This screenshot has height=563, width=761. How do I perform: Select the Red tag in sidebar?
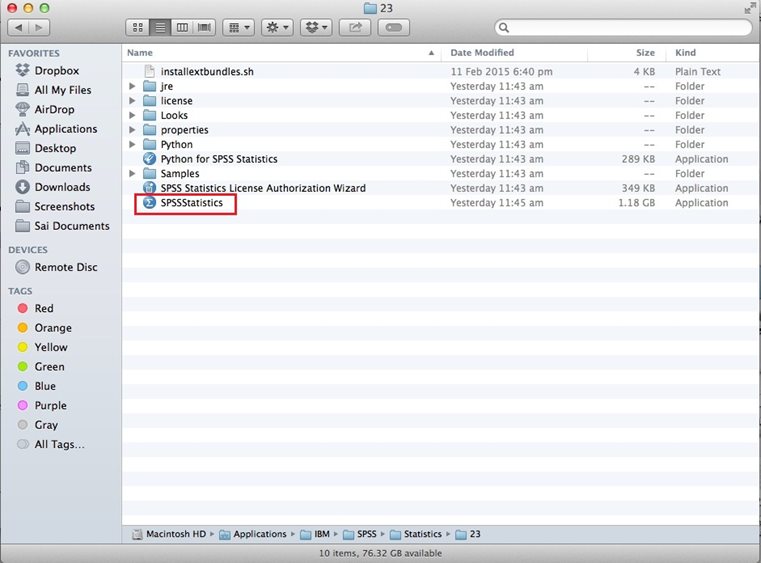[44, 309]
